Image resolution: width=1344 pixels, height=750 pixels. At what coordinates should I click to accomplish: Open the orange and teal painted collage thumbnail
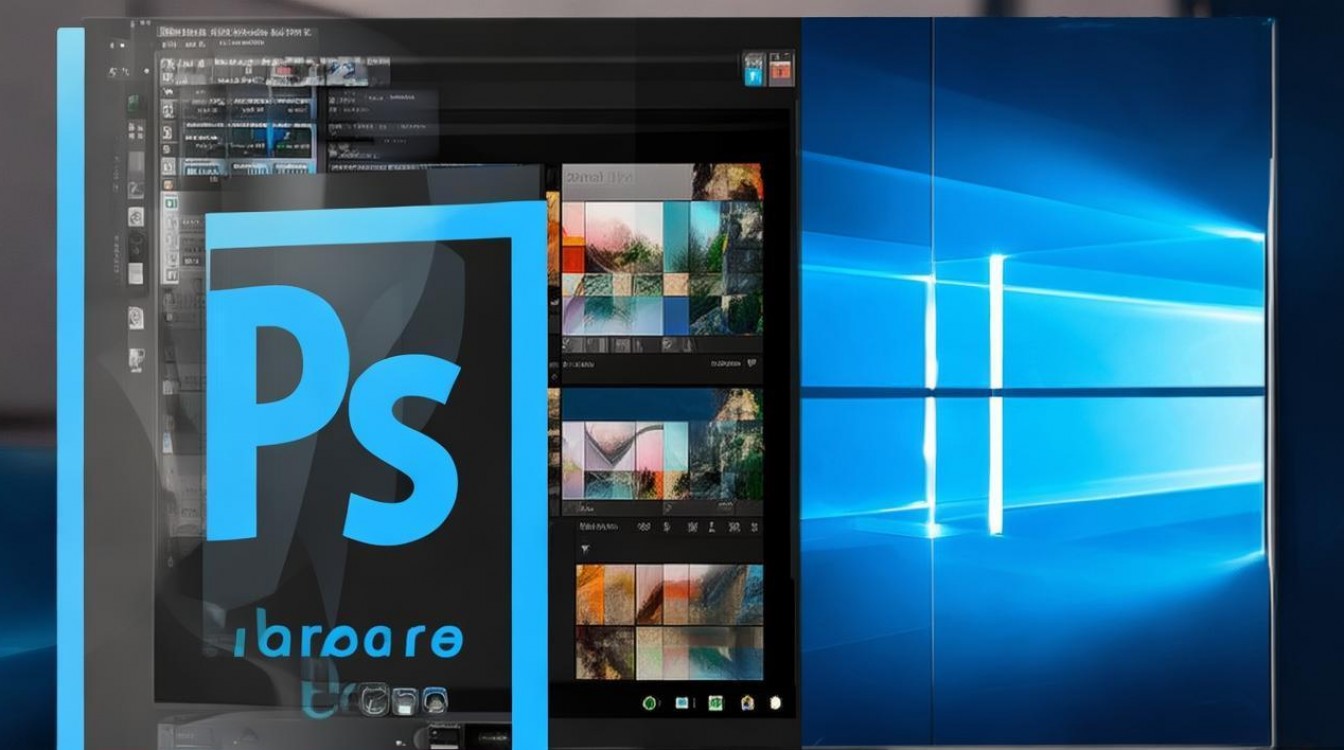669,622
